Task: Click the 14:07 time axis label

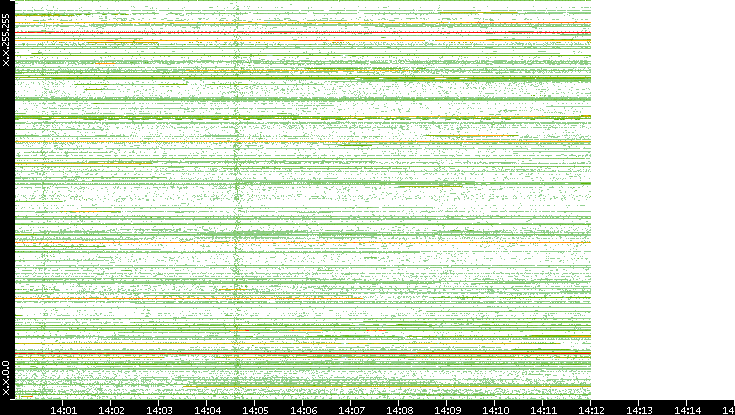Action: coord(351,410)
